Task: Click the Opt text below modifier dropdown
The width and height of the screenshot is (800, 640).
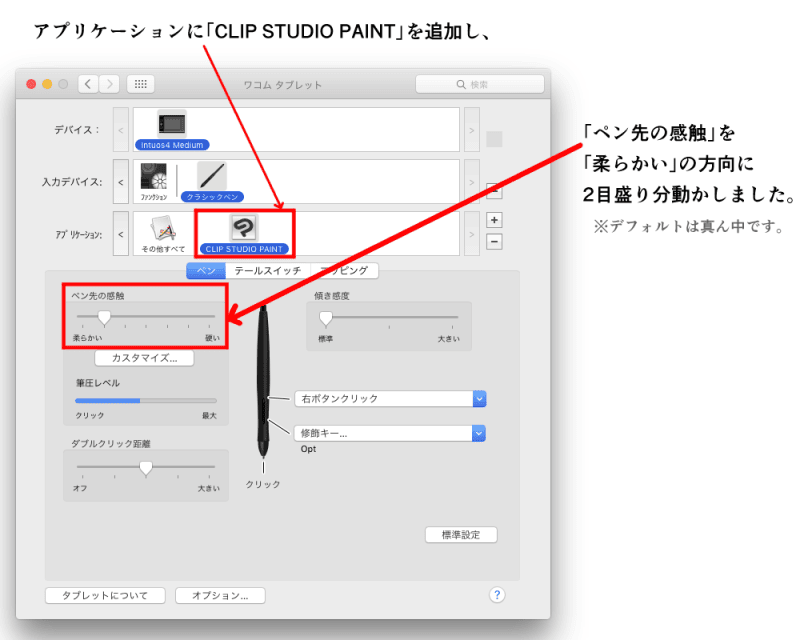Action: tap(308, 449)
